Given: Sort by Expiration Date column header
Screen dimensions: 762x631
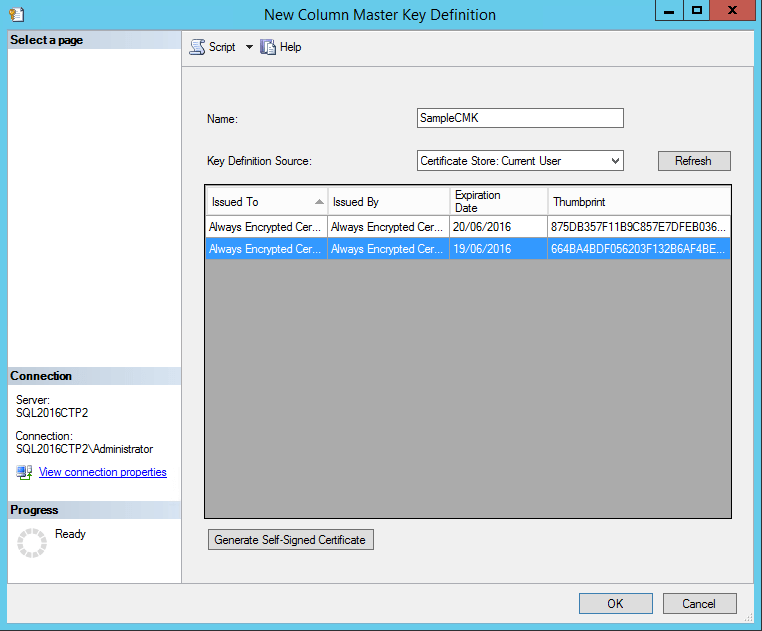Looking at the screenshot, I should tap(498, 201).
